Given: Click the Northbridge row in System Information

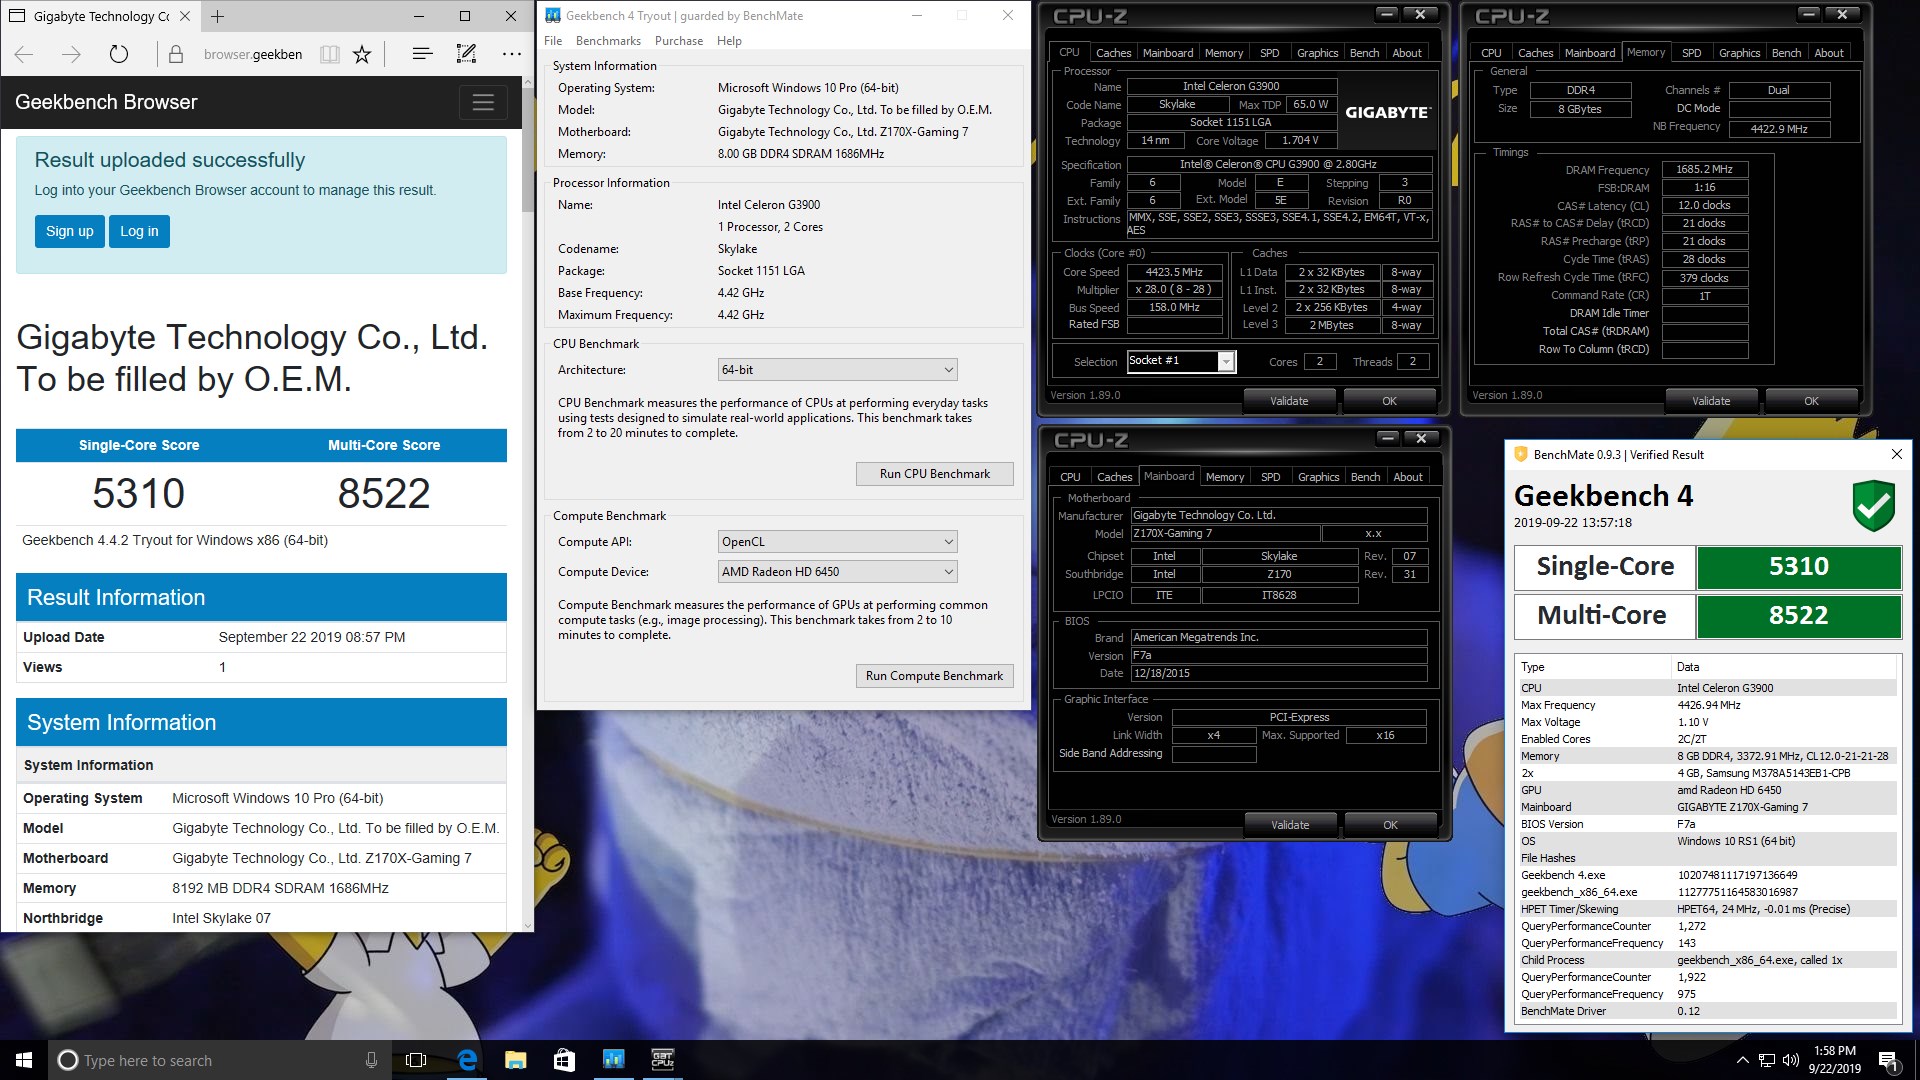Looking at the screenshot, I should point(261,918).
